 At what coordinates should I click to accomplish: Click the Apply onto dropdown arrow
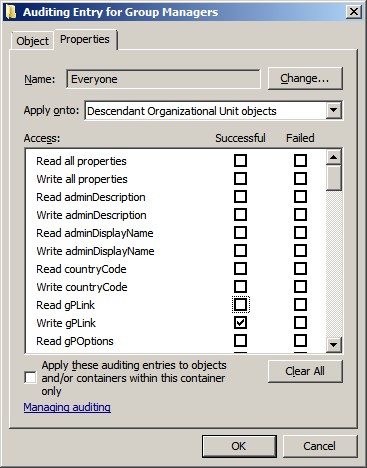(334, 110)
